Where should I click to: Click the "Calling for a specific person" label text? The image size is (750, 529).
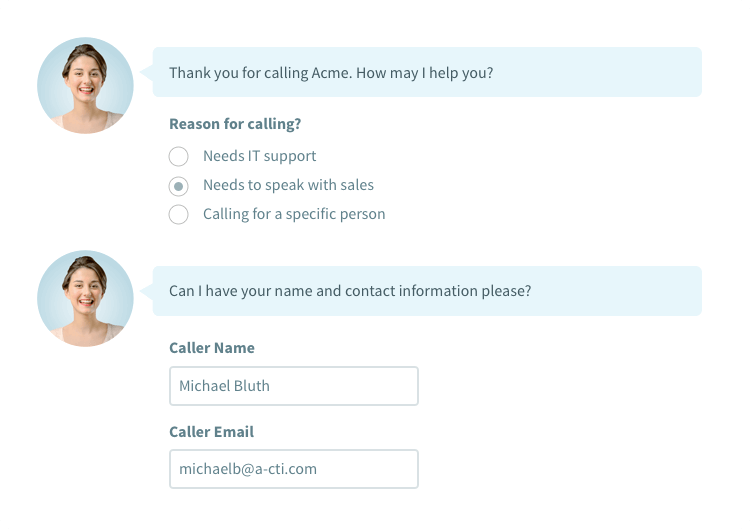[294, 214]
